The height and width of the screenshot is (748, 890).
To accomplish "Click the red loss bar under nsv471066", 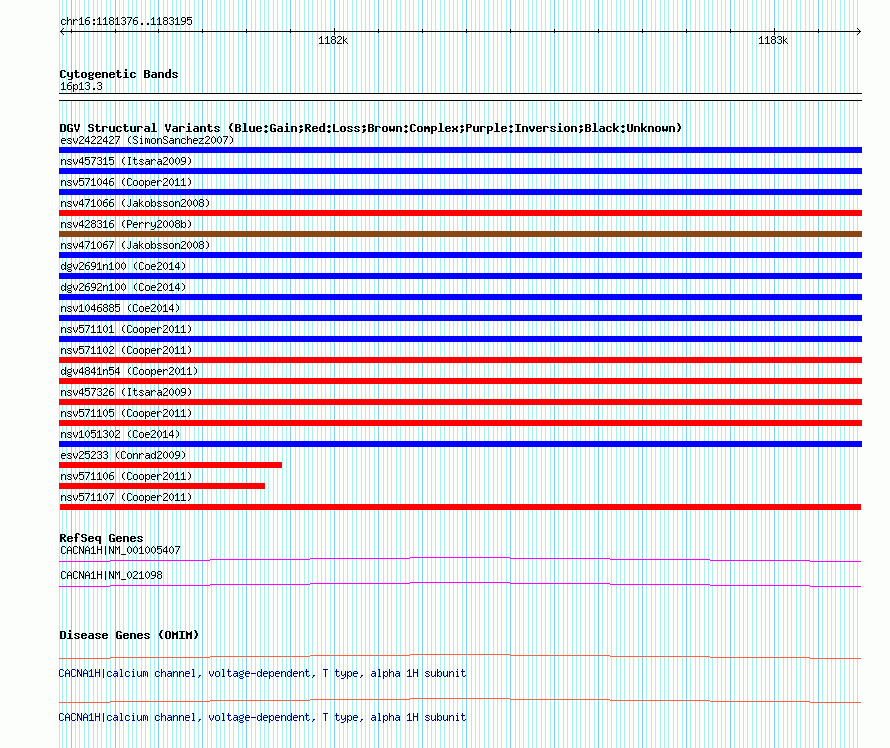I will point(460,213).
